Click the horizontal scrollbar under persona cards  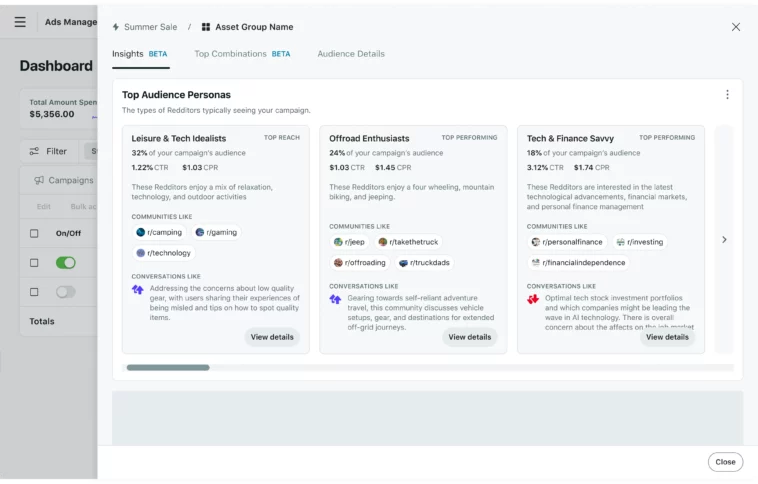click(168, 368)
